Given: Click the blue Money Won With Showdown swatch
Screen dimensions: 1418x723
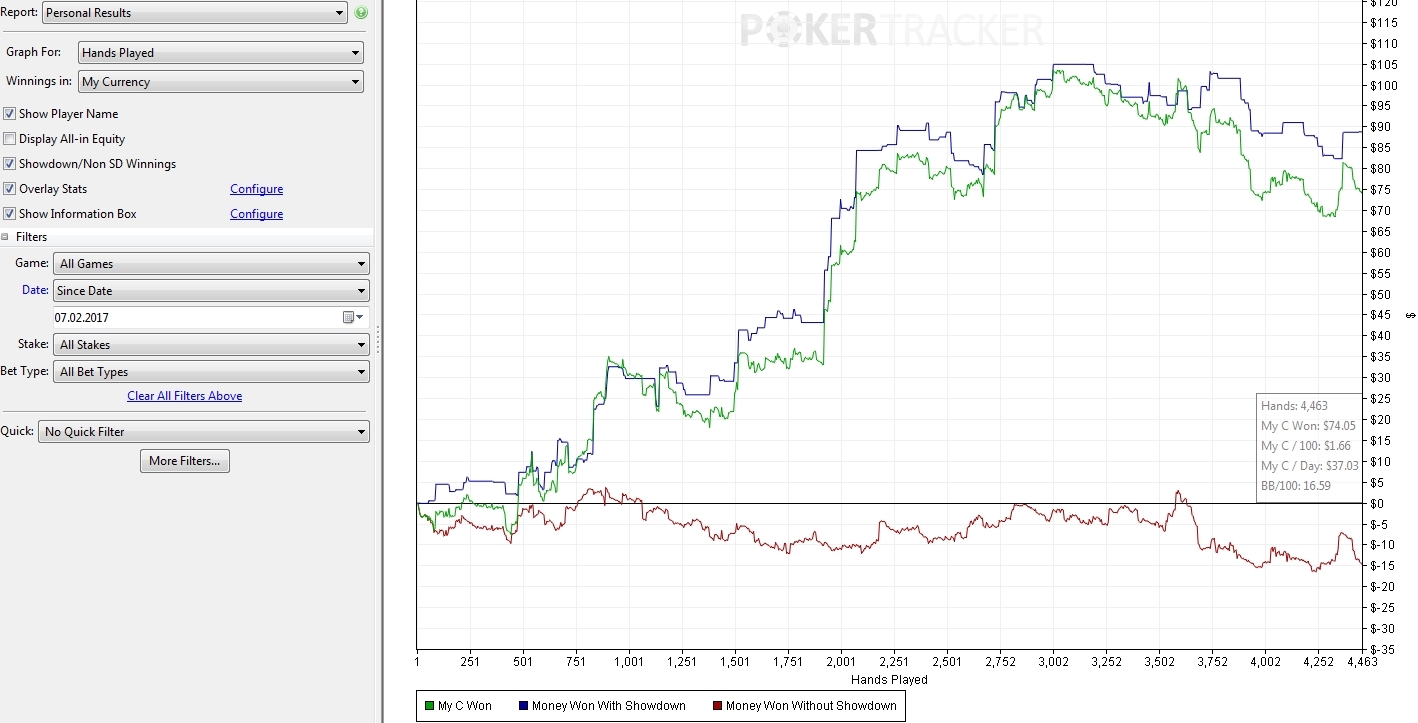Looking at the screenshot, I should pyautogui.click(x=522, y=706).
